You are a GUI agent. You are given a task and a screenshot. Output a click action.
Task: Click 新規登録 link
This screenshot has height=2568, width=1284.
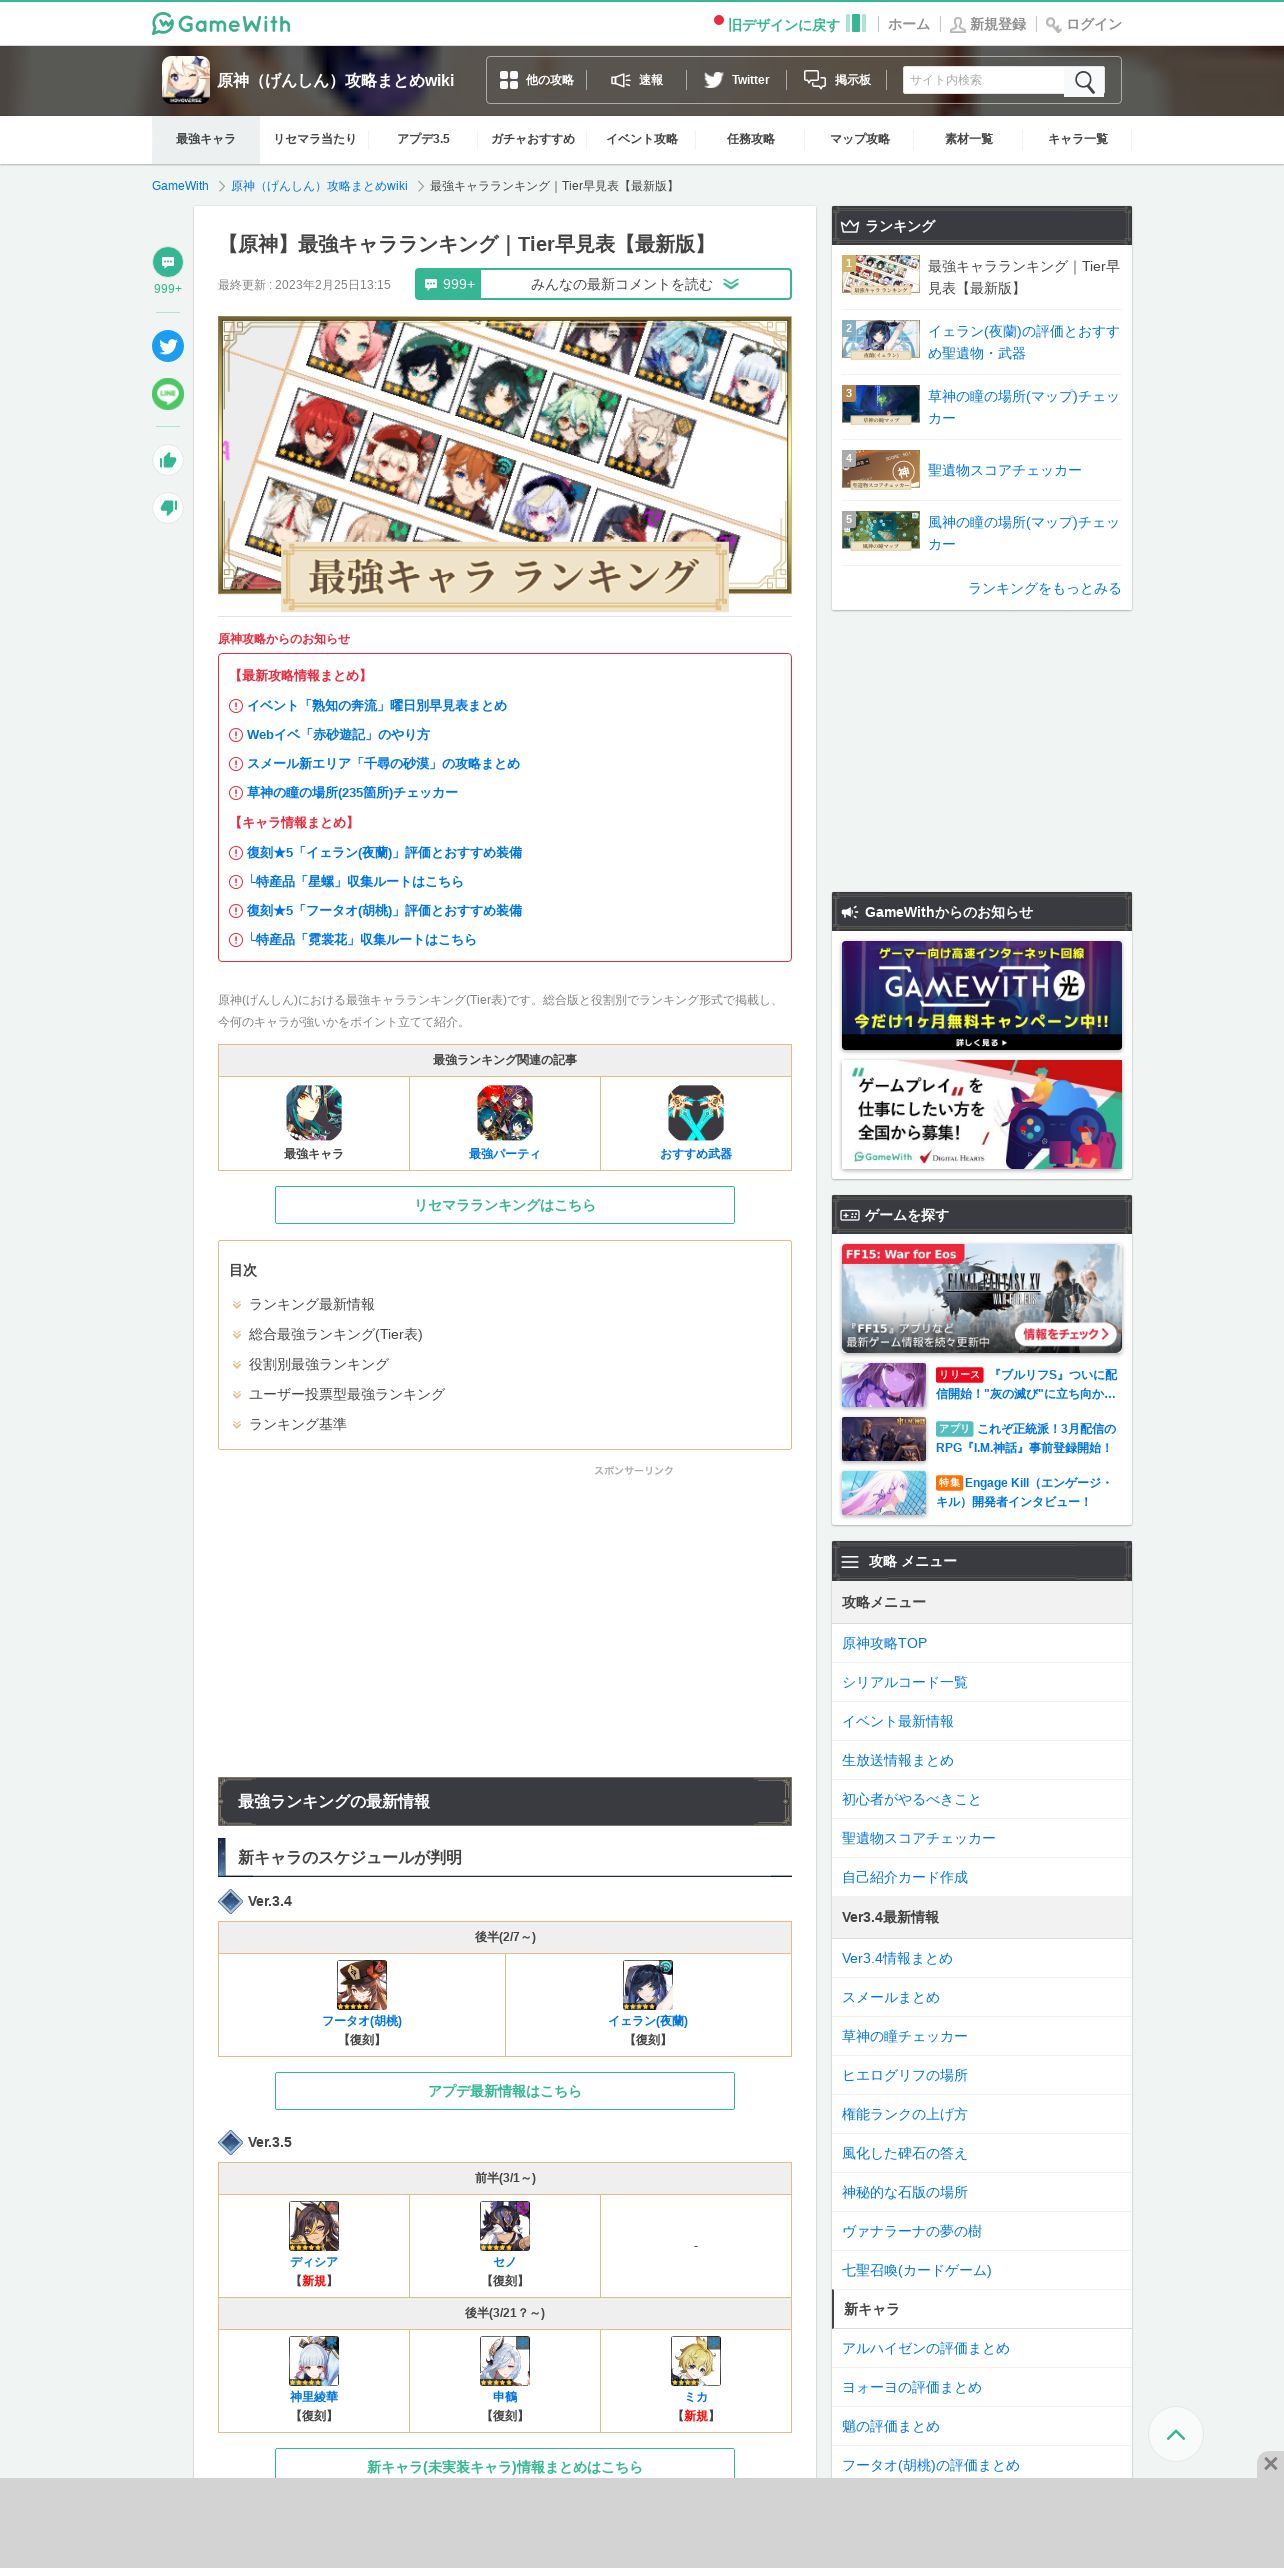(x=988, y=24)
